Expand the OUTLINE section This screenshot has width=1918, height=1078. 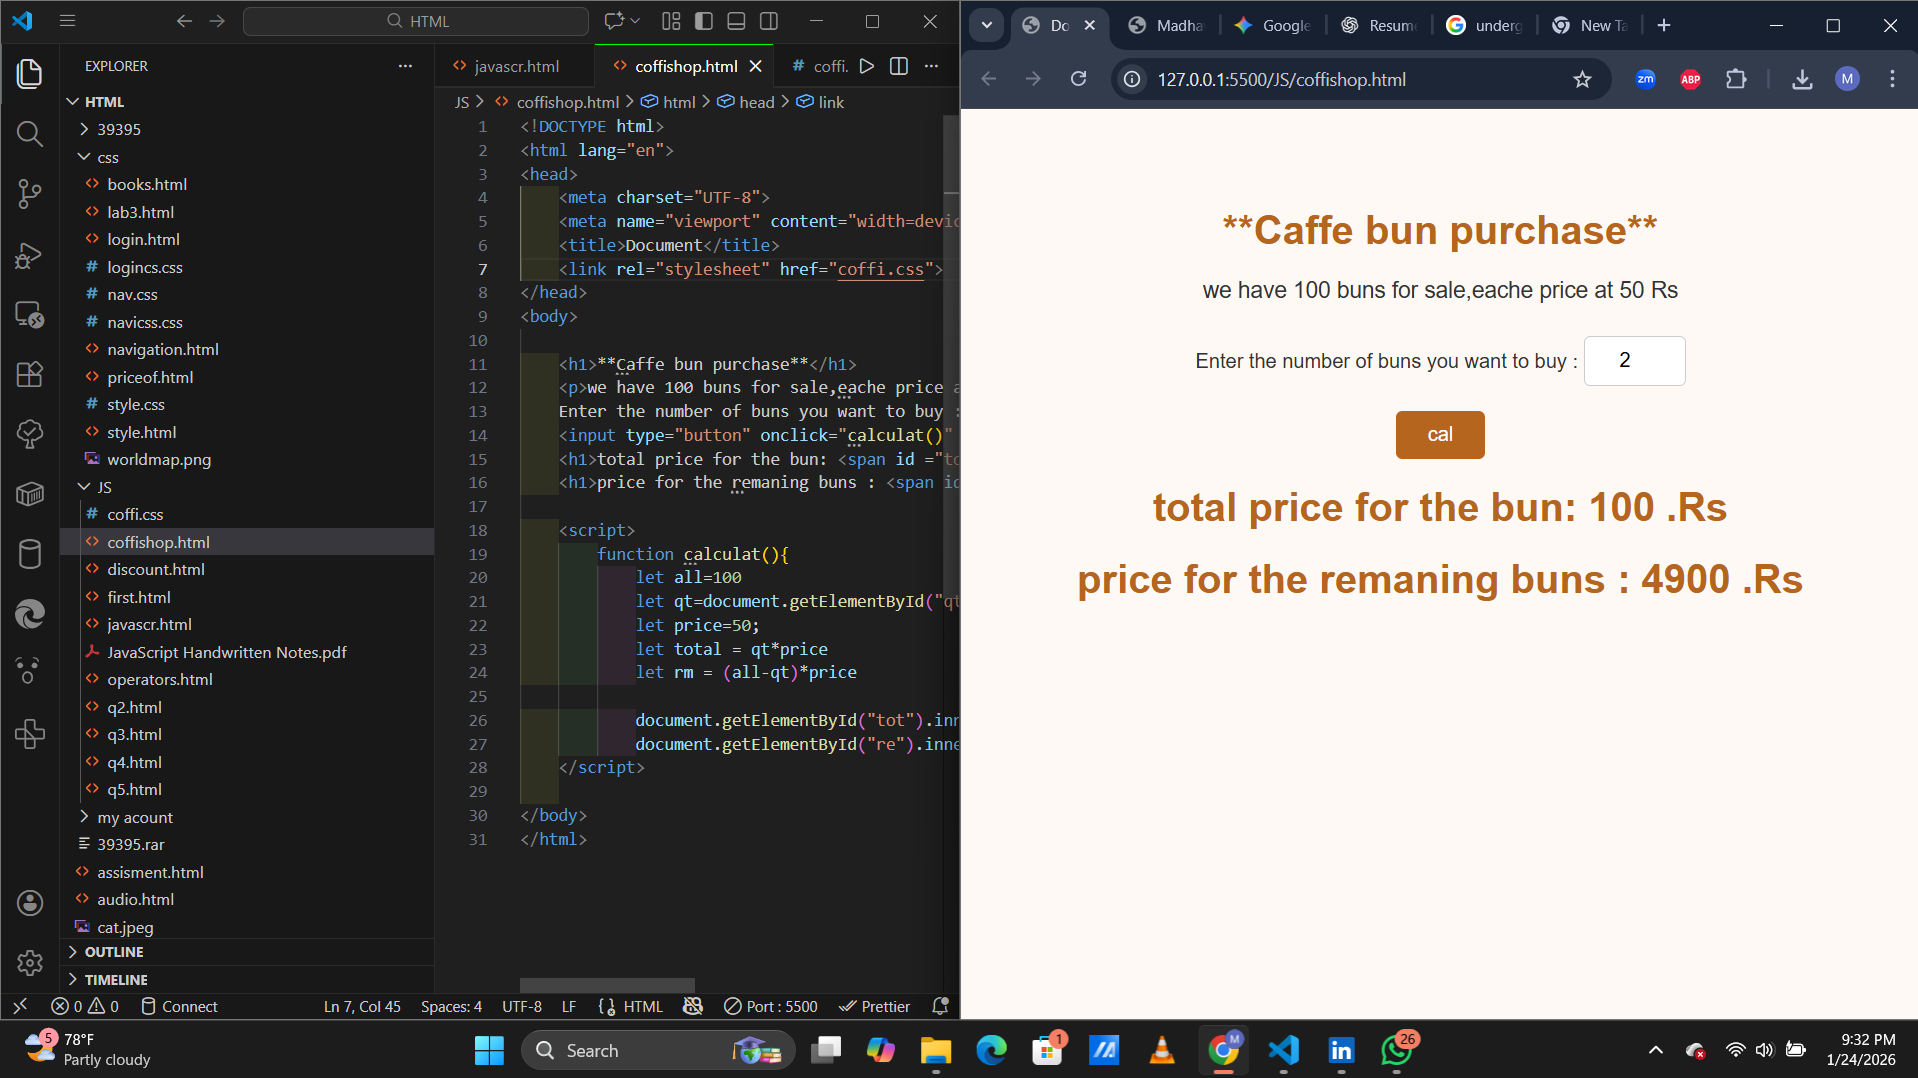click(113, 952)
